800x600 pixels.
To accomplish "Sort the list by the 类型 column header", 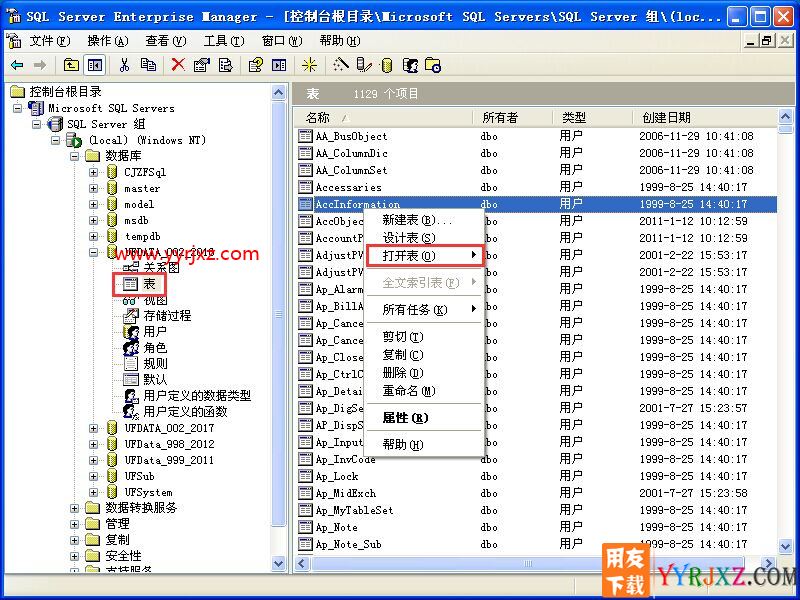I will [592, 118].
